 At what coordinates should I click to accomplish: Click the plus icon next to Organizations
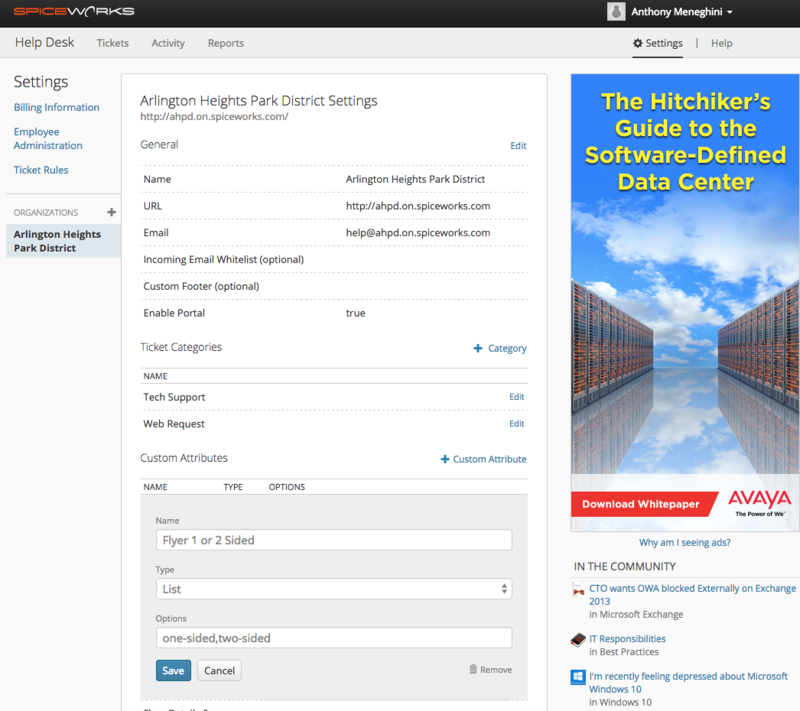coord(110,212)
